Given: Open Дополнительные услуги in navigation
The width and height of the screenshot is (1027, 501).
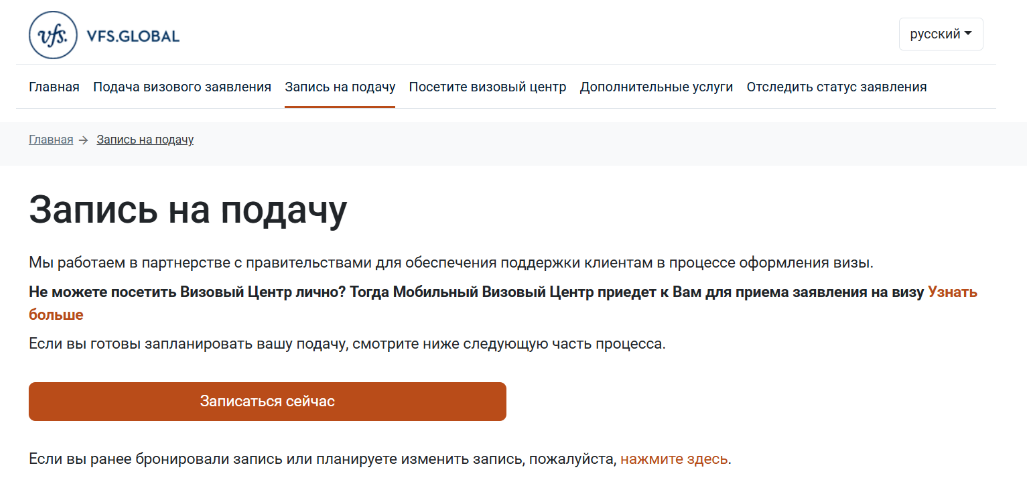Looking at the screenshot, I should coord(656,86).
